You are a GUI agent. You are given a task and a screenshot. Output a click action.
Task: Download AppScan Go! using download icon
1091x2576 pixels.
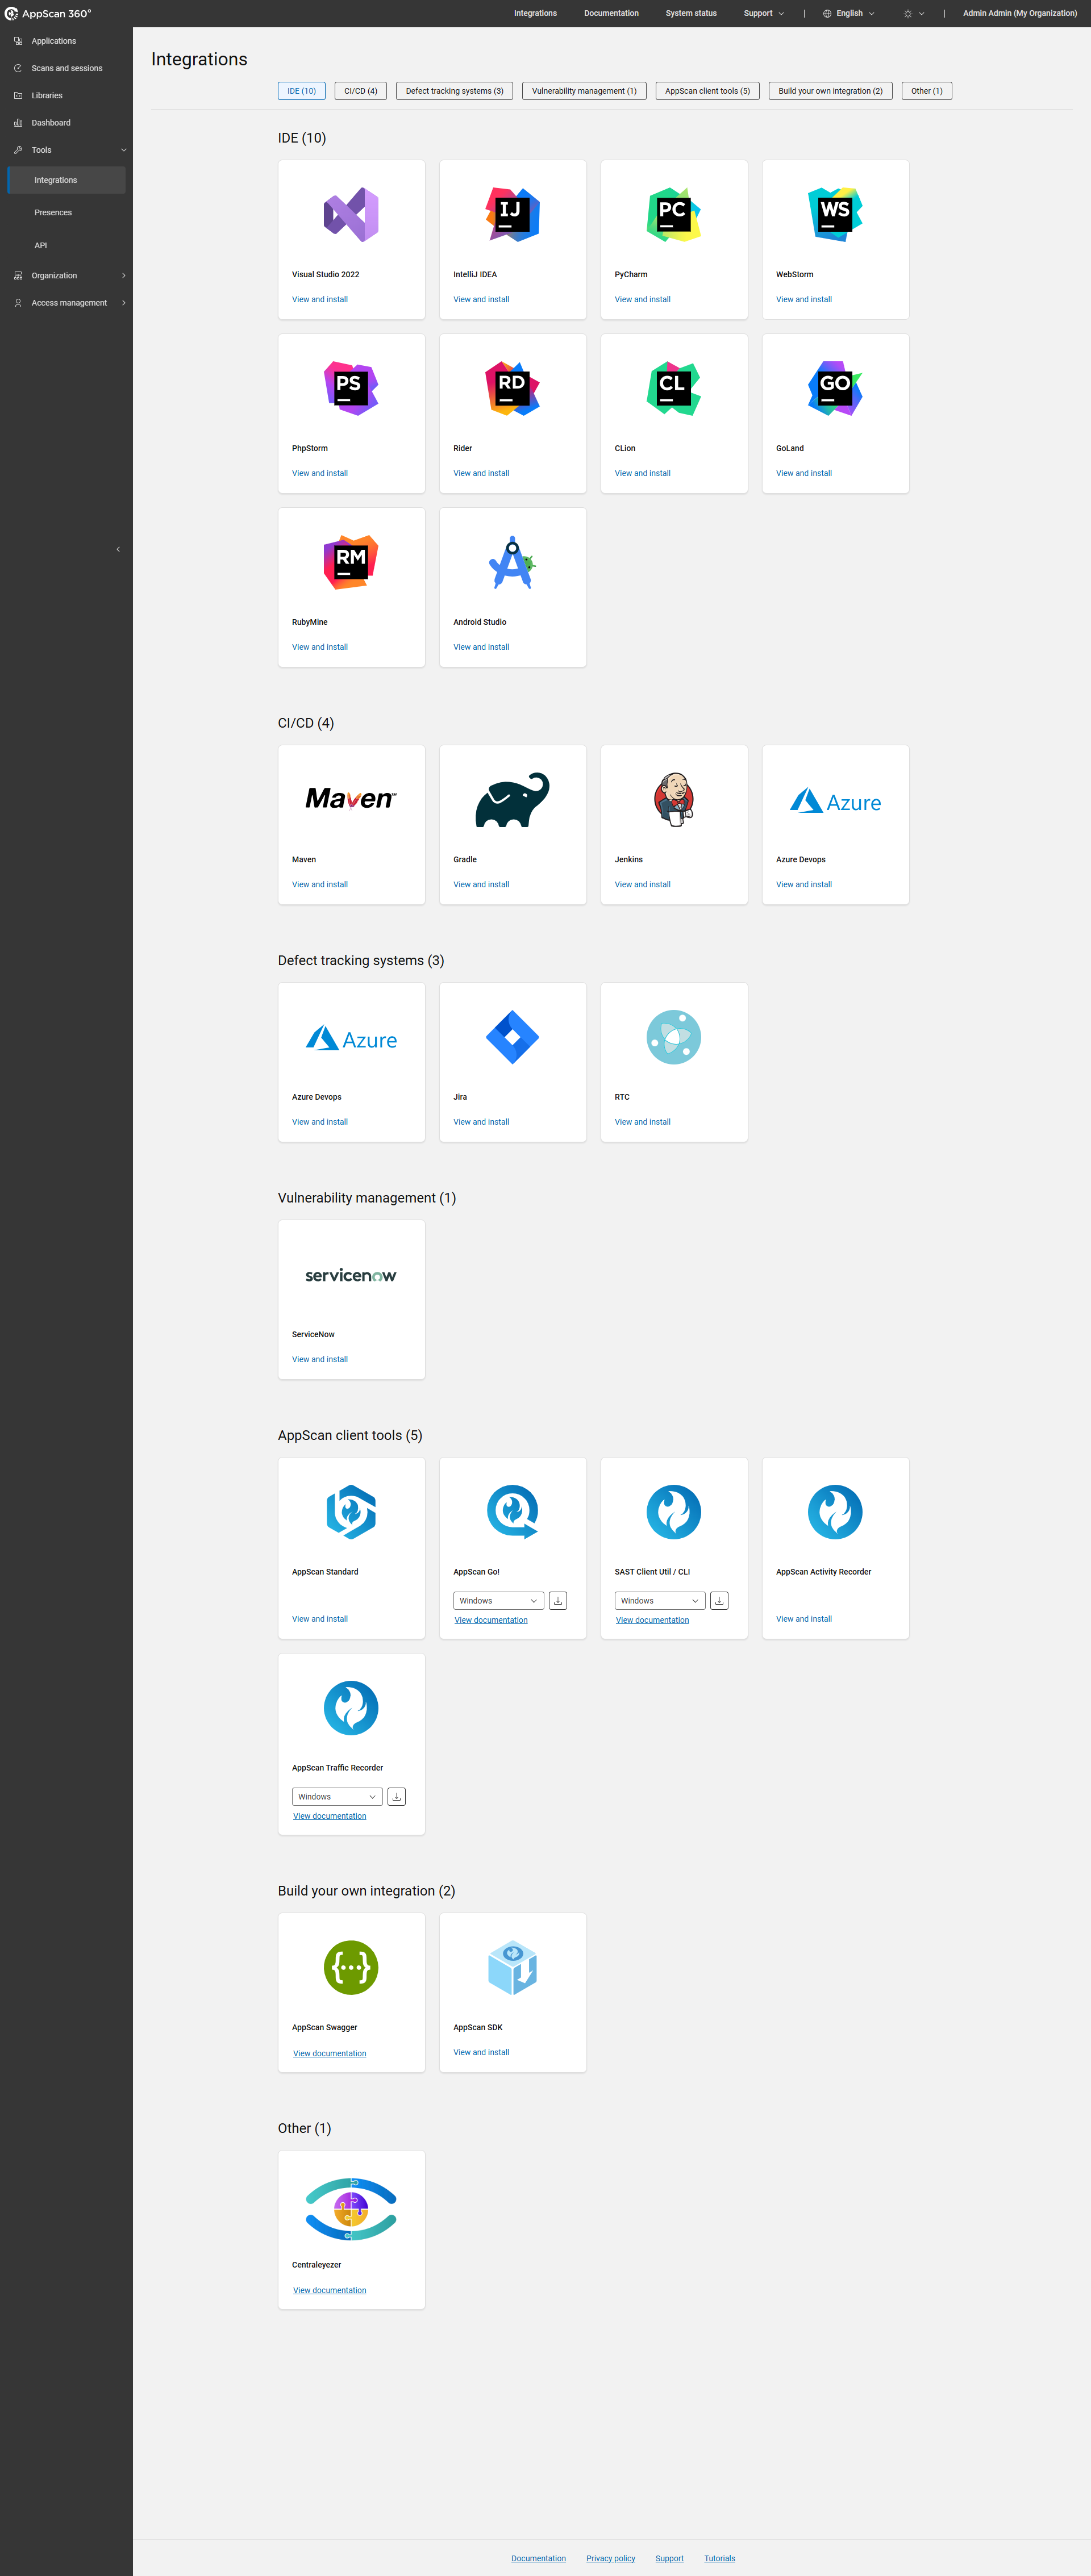(558, 1600)
